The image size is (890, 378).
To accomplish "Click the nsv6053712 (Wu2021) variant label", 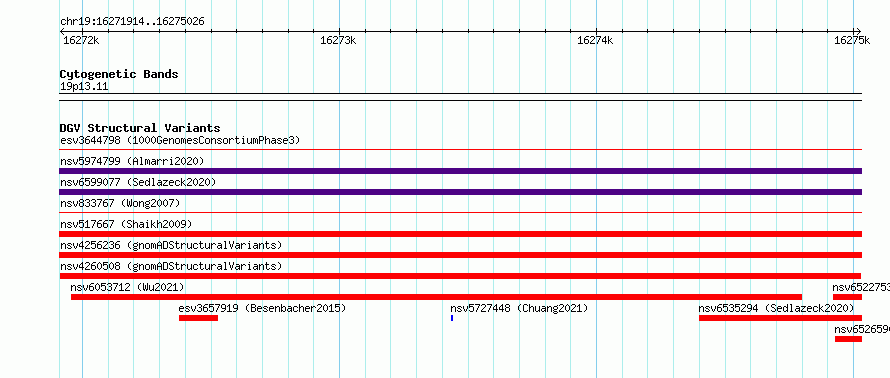I will pyautogui.click(x=127, y=287).
